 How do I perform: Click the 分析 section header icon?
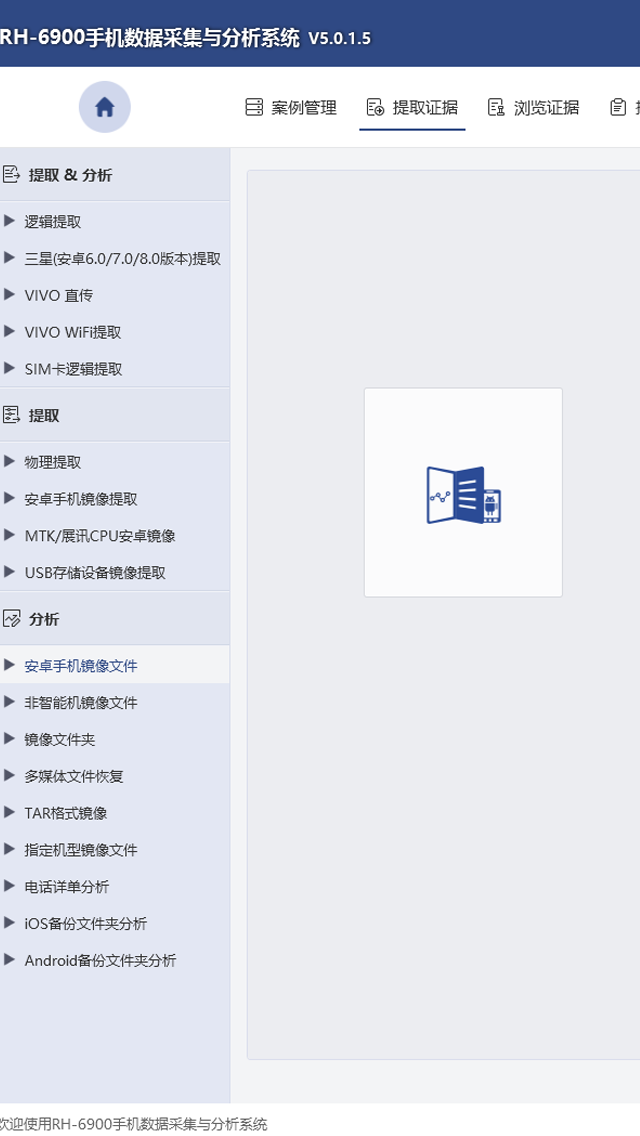point(11,619)
